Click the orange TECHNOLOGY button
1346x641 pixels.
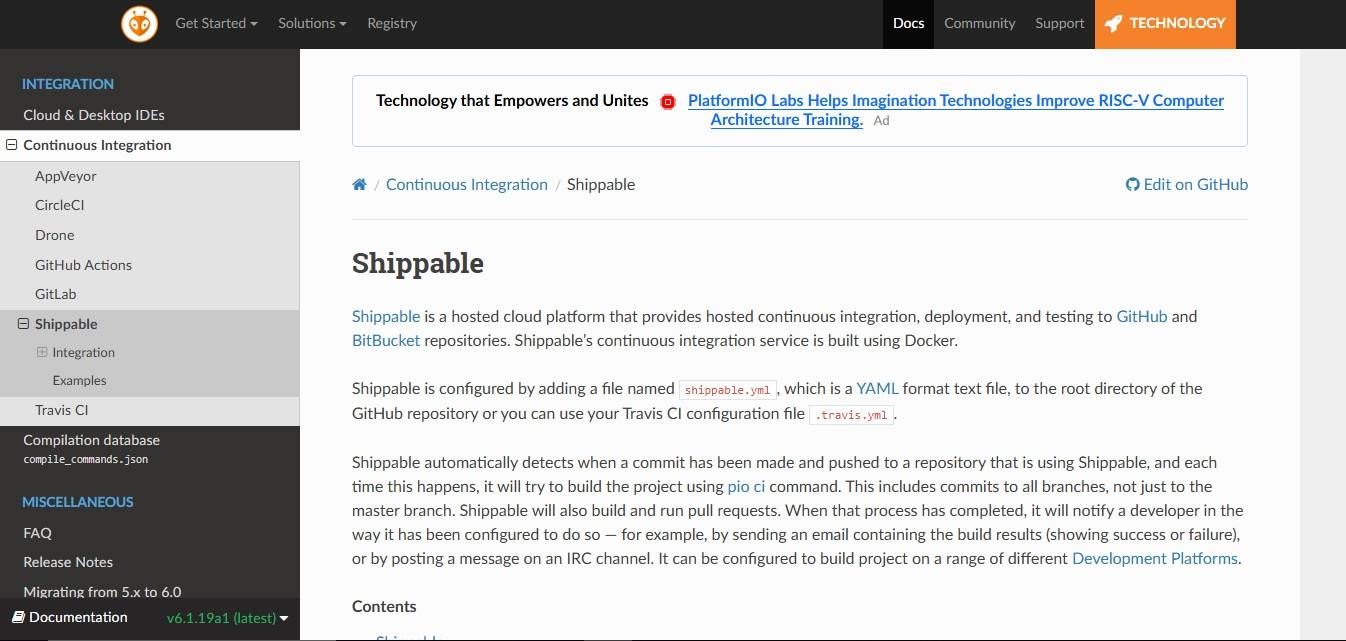(1165, 23)
